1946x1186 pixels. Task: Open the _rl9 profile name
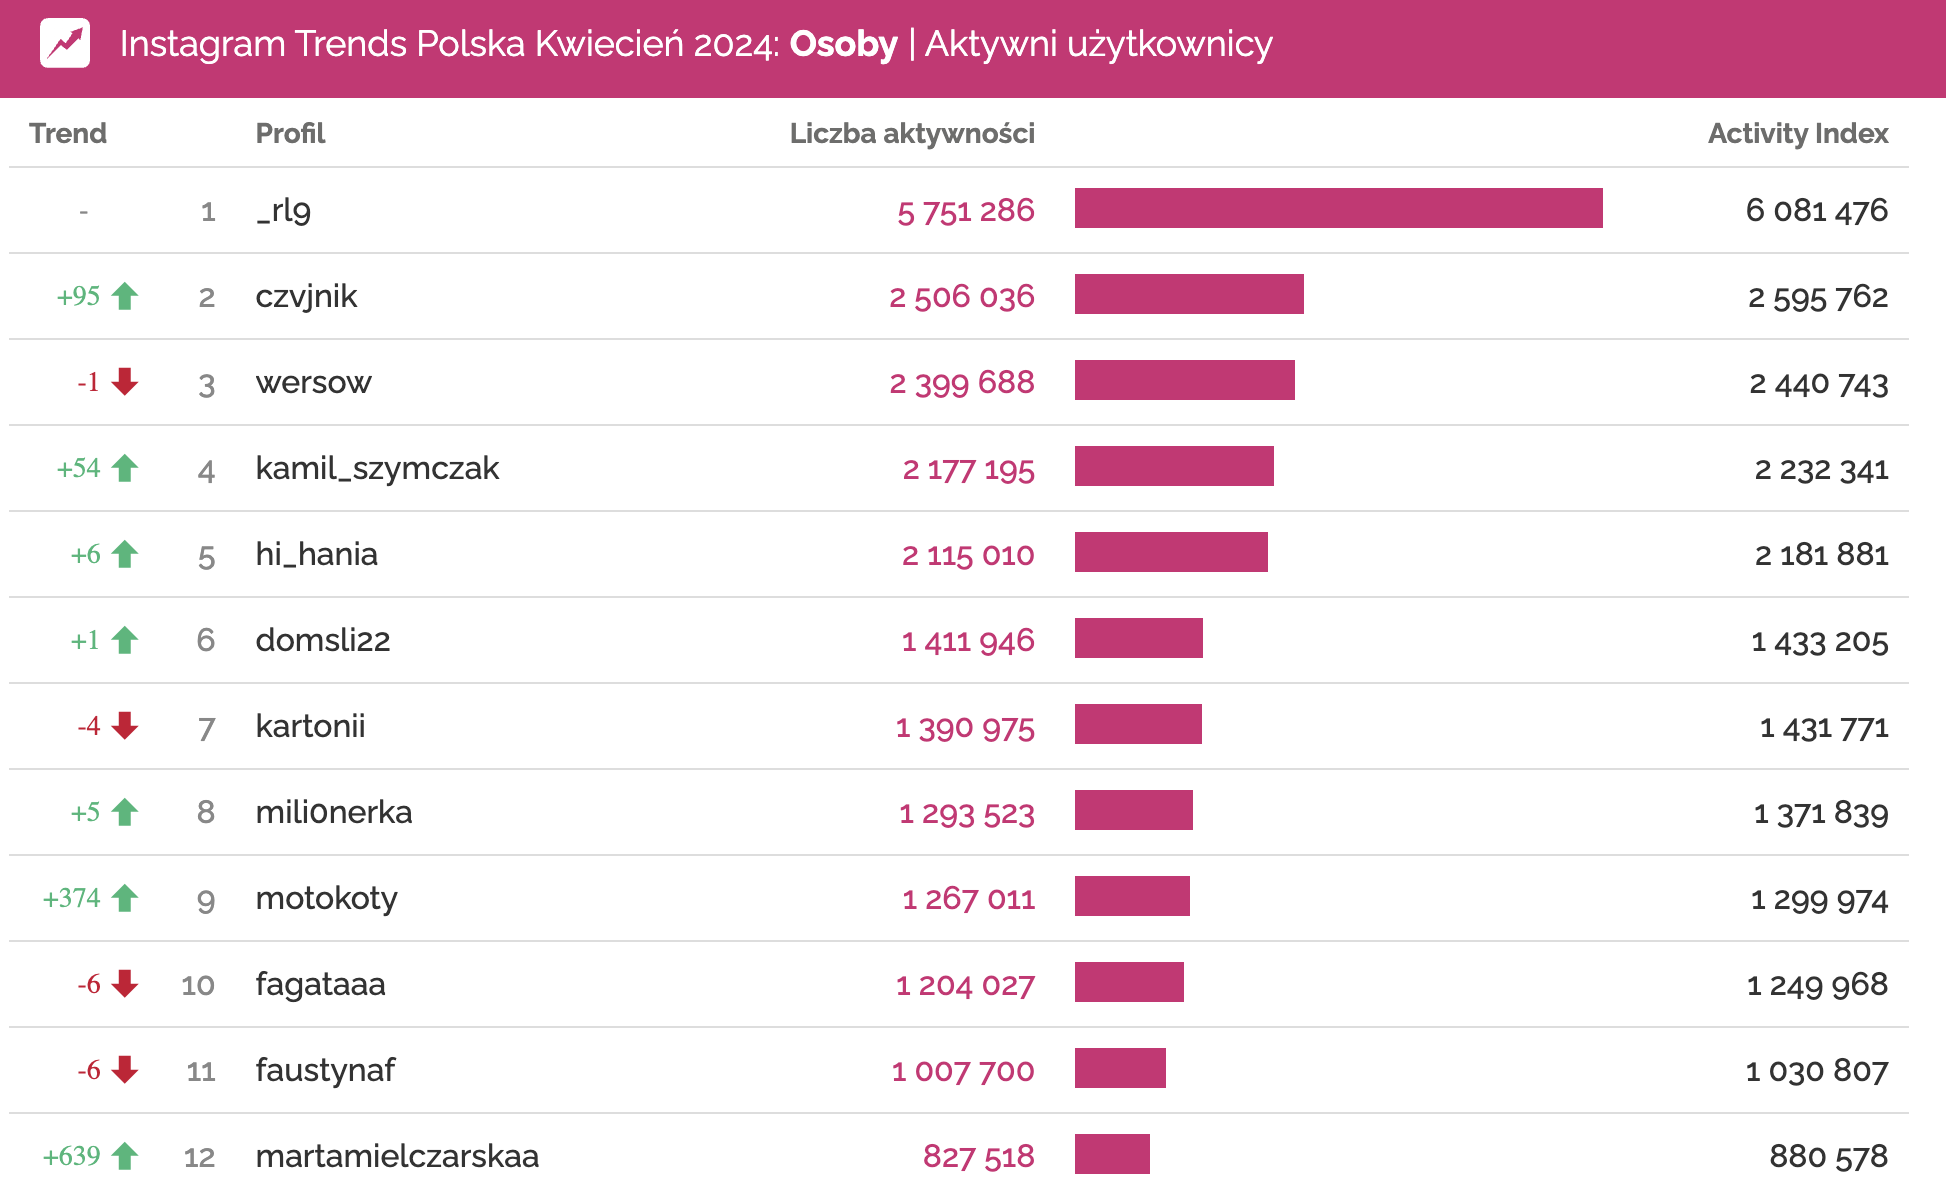pos(284,210)
